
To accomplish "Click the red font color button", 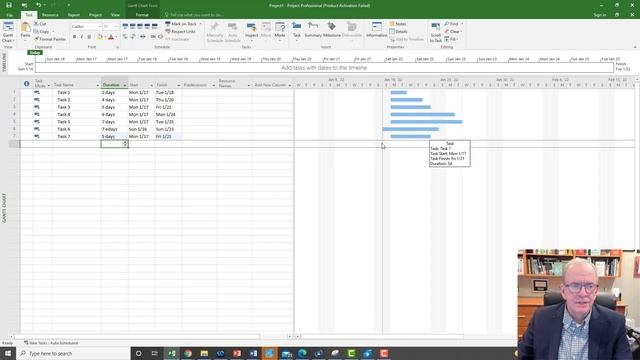I will pyautogui.click(x=111, y=37).
